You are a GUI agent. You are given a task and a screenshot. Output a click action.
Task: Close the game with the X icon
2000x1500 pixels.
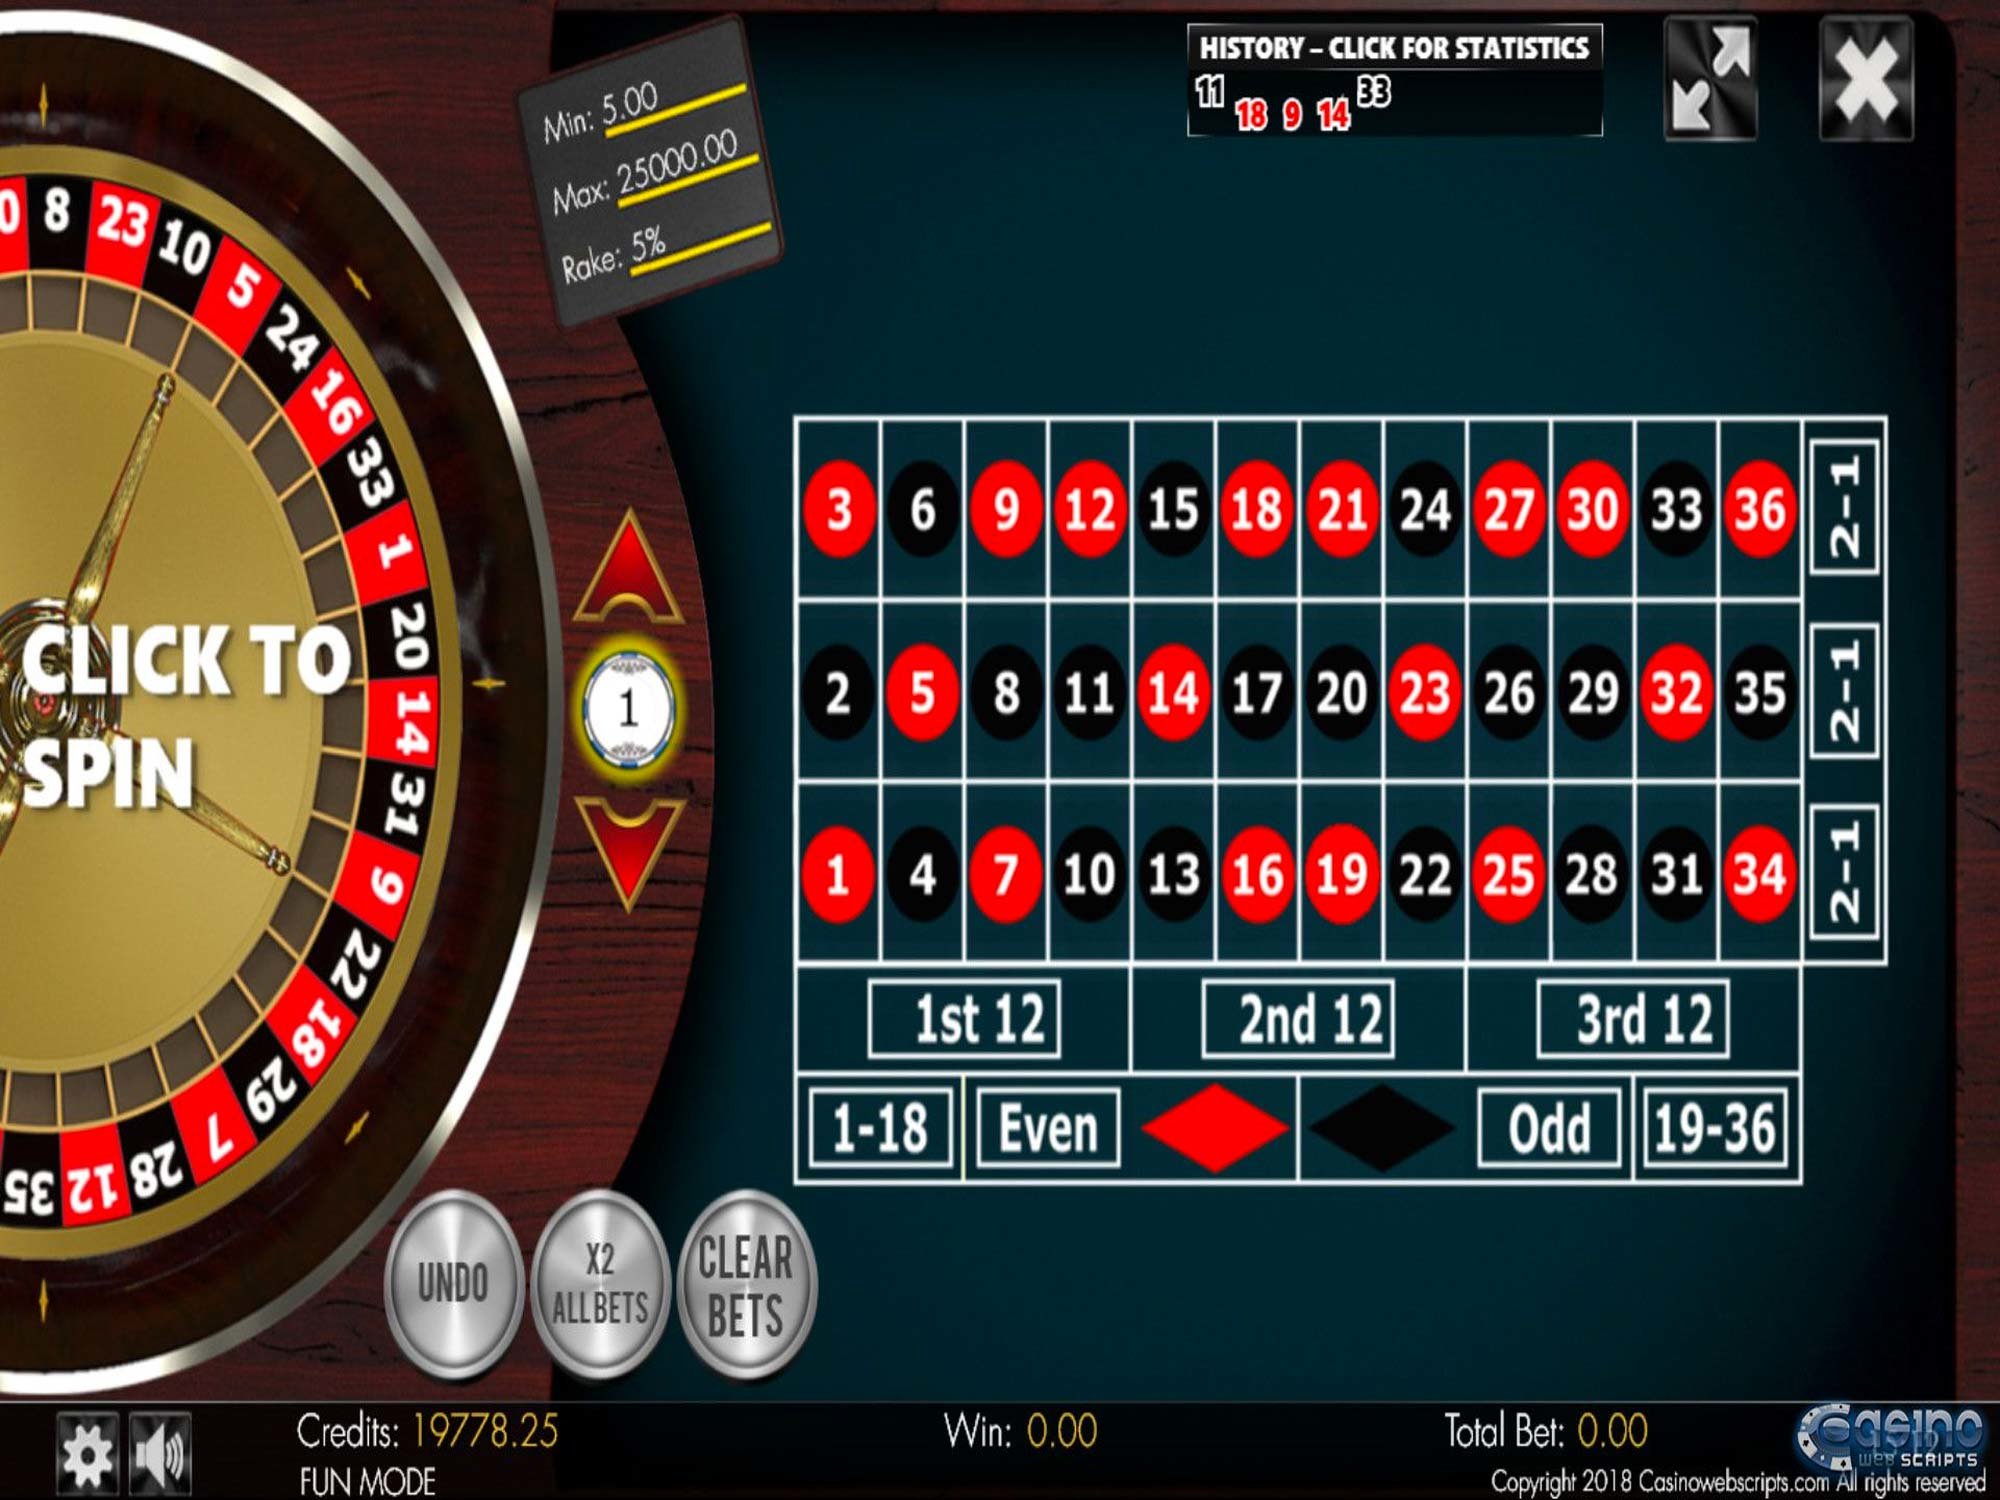click(1866, 79)
